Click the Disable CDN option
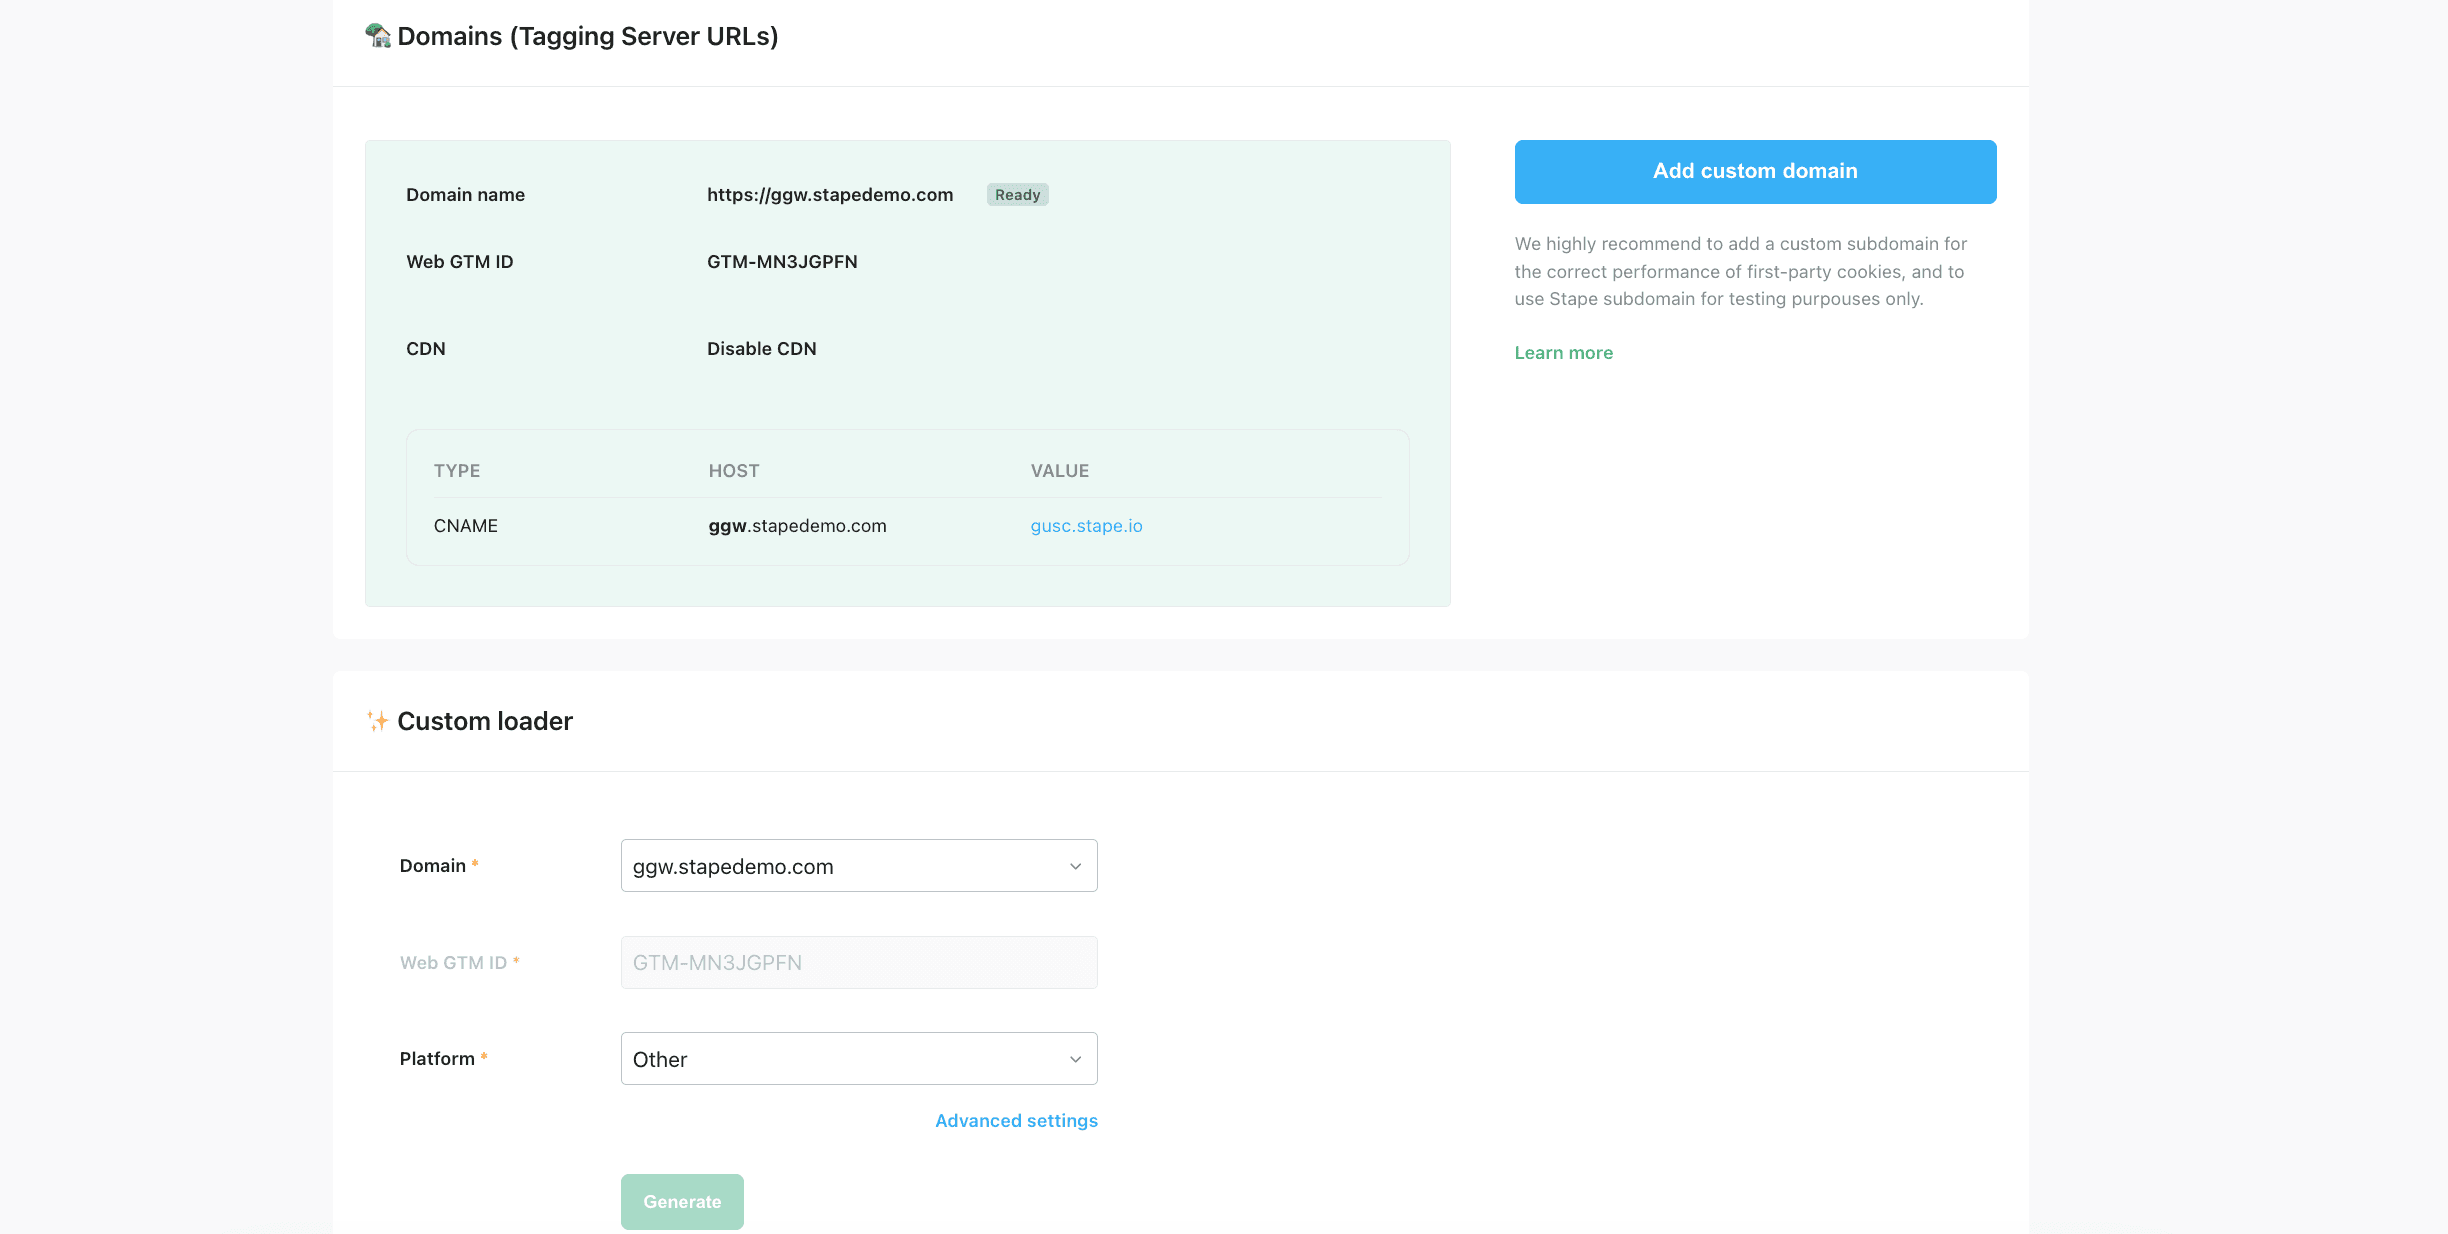Screen dimensions: 2448x1234 pyautogui.click(x=761, y=349)
